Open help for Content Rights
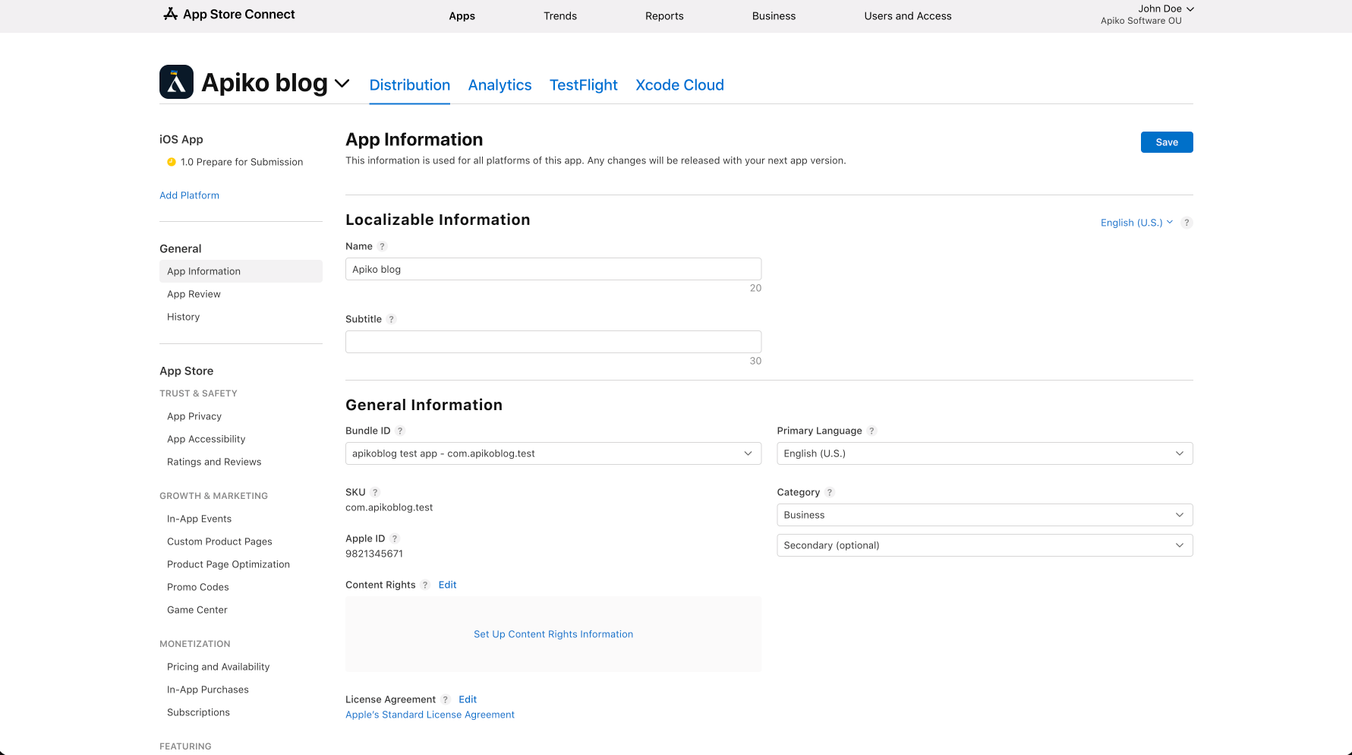 [x=425, y=585]
